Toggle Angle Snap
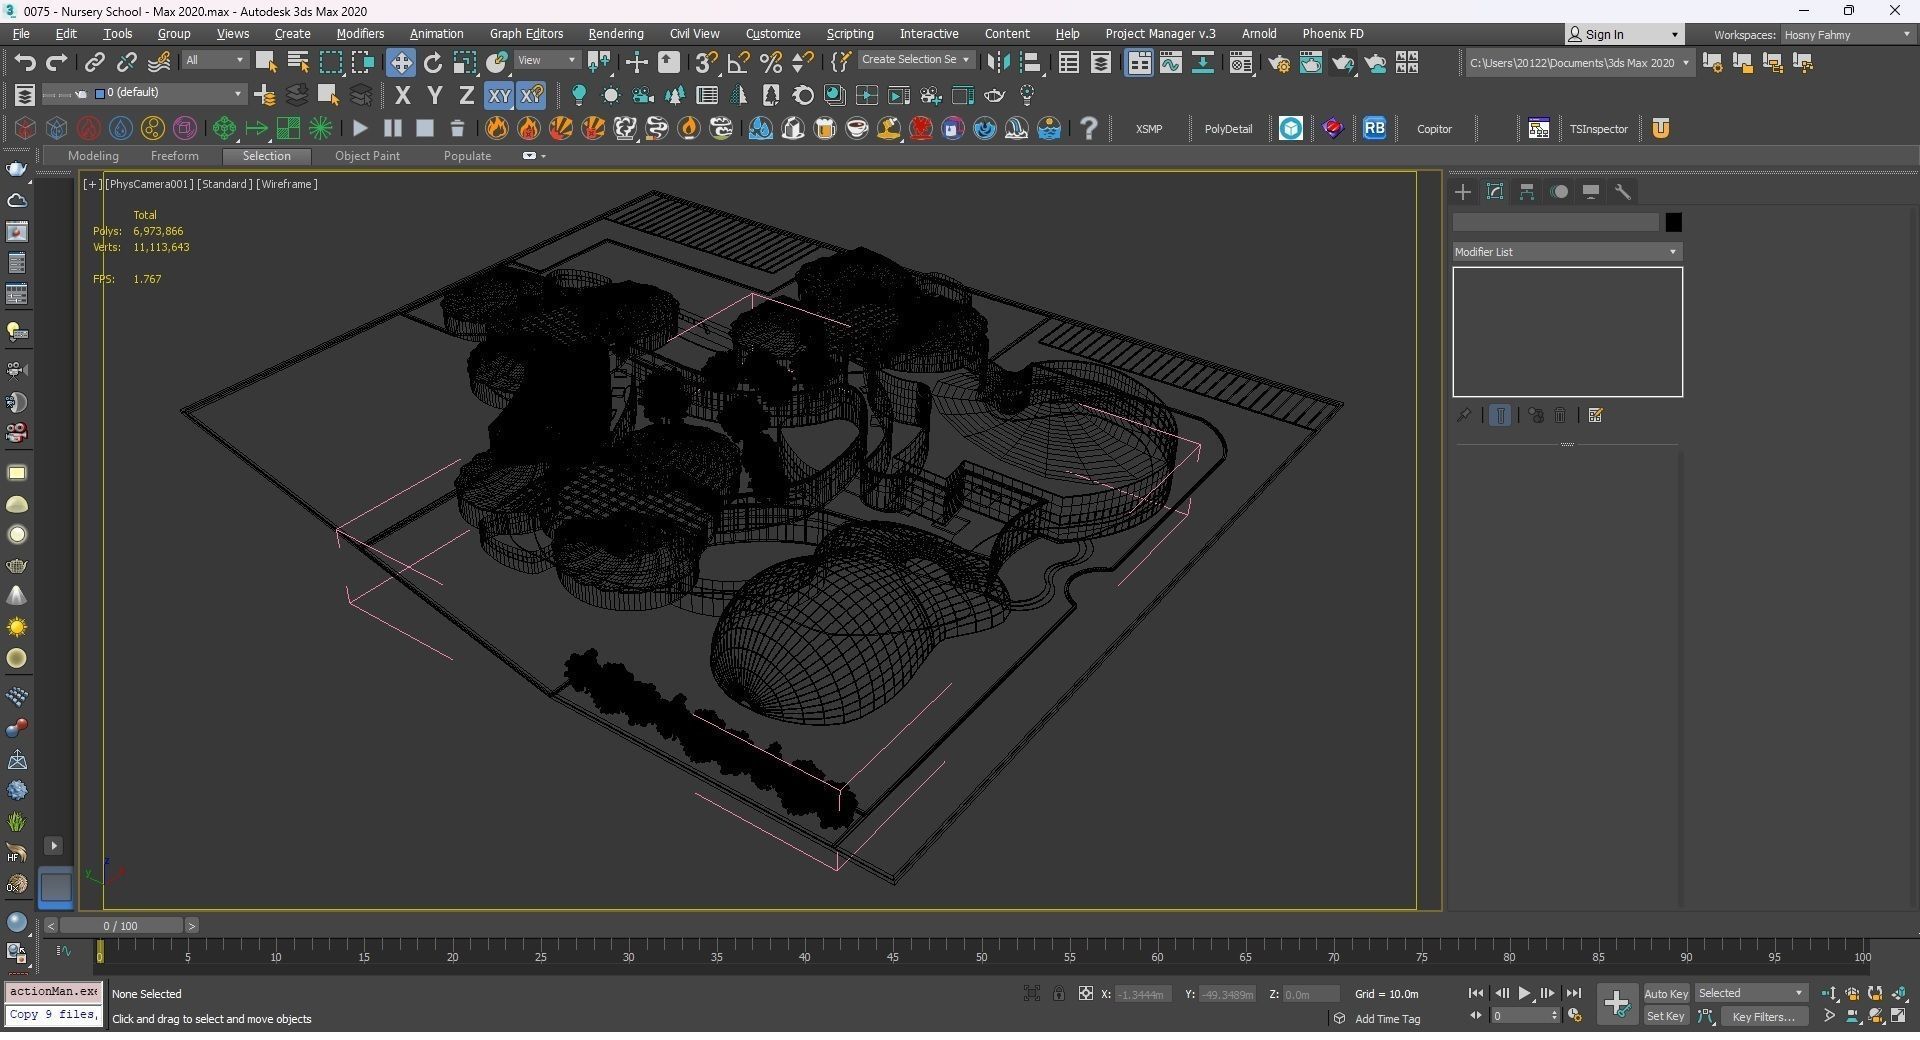 tap(738, 63)
